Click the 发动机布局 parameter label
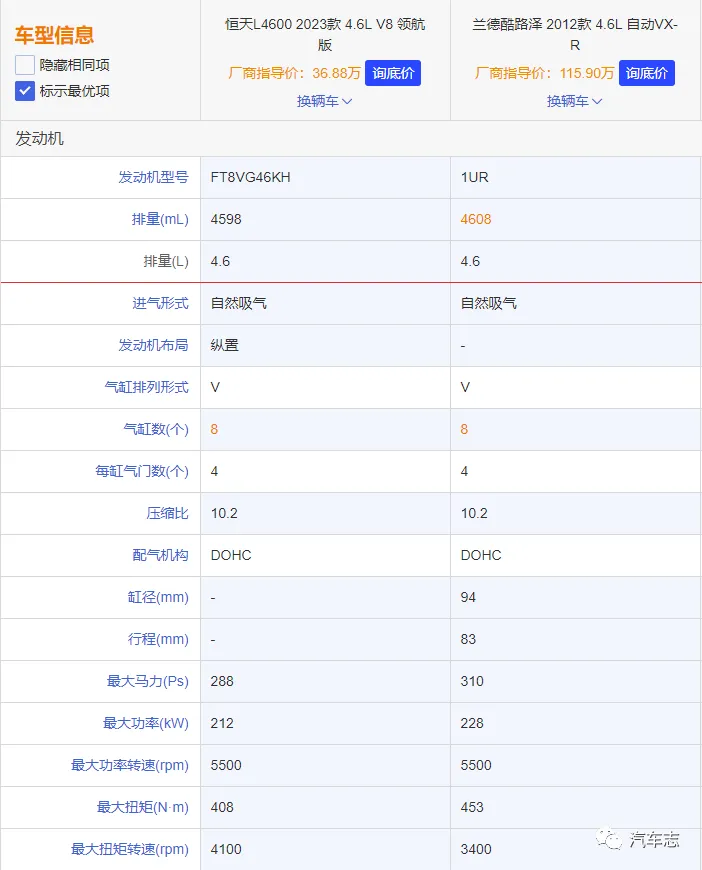Image resolution: width=702 pixels, height=870 pixels. [x=153, y=345]
